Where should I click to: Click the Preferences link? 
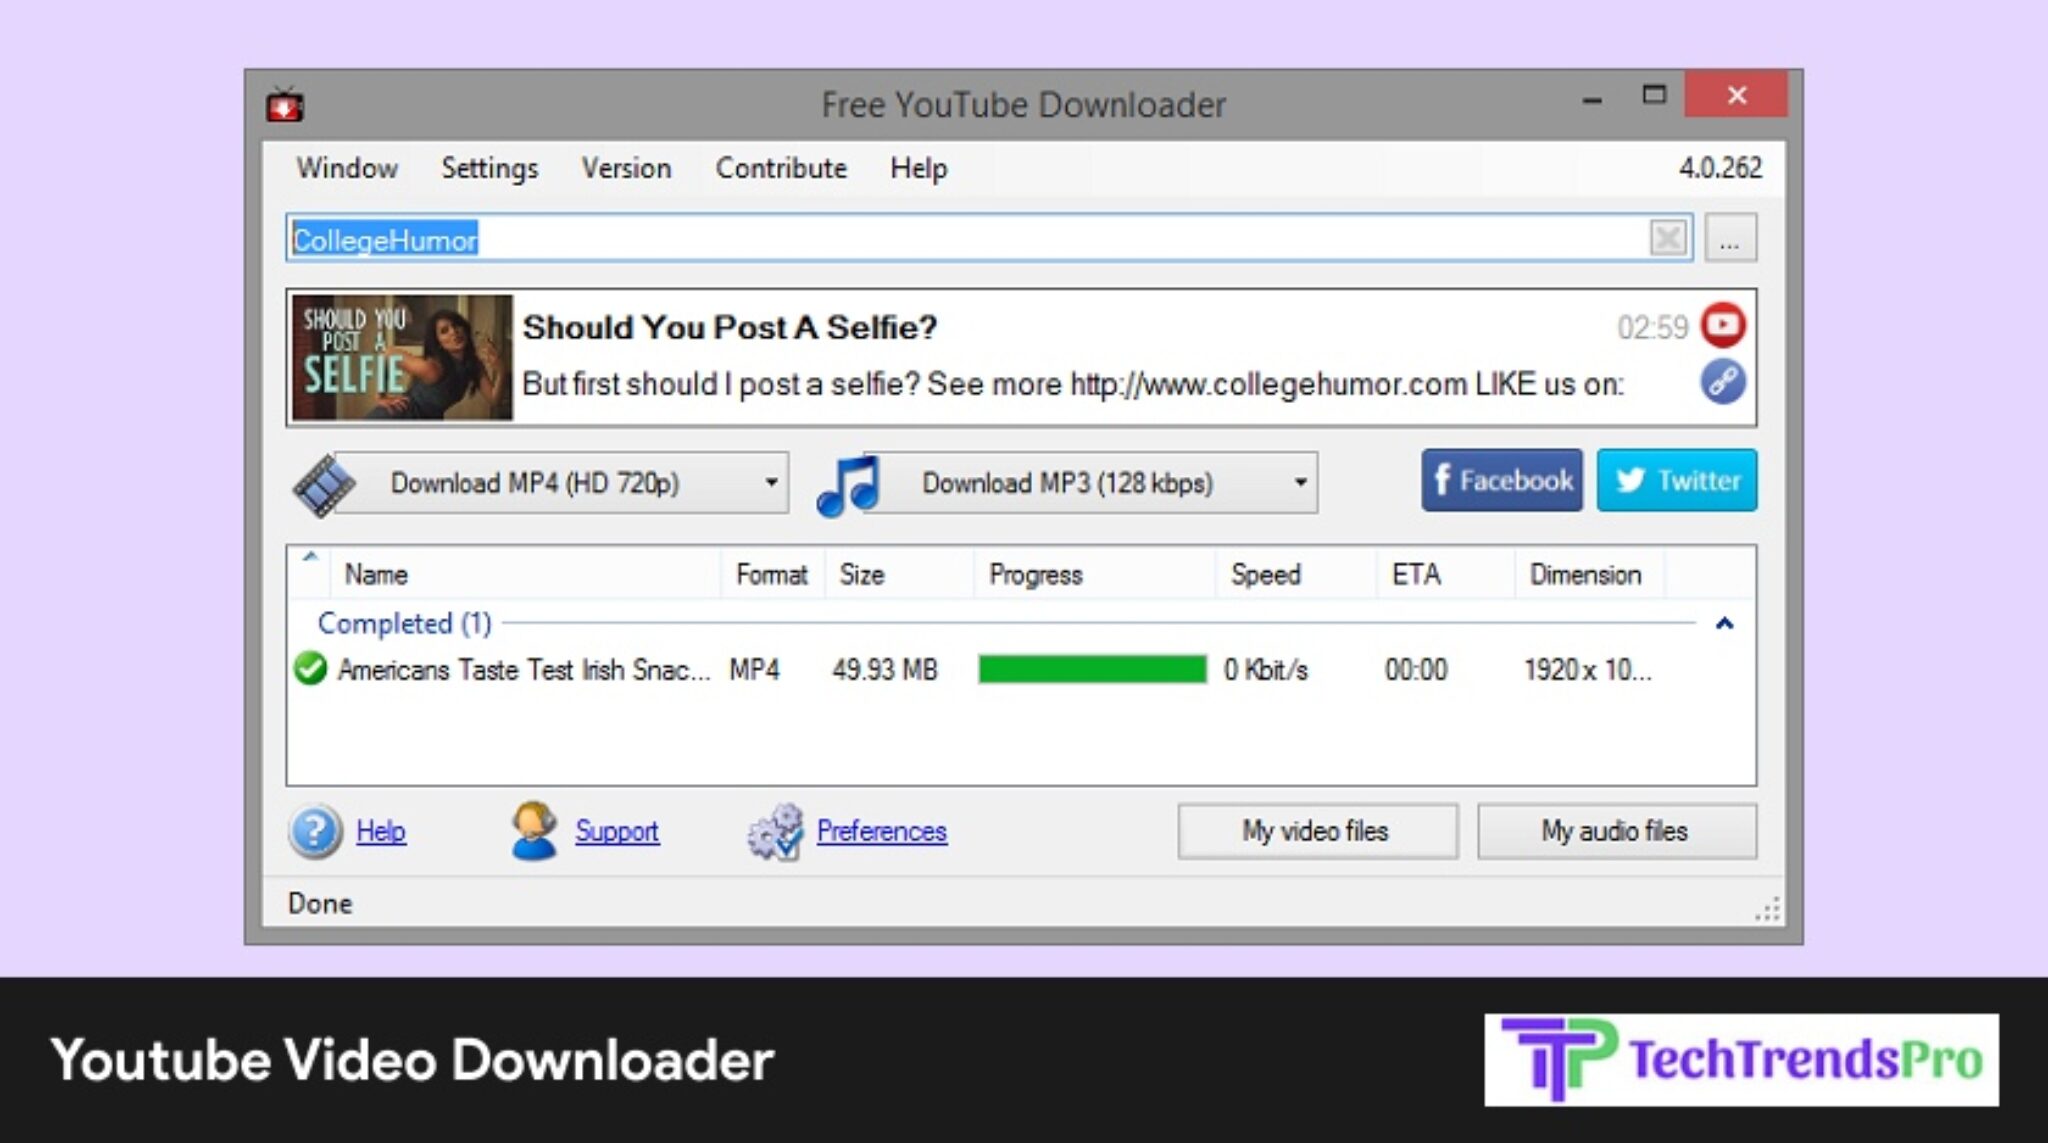tap(882, 831)
